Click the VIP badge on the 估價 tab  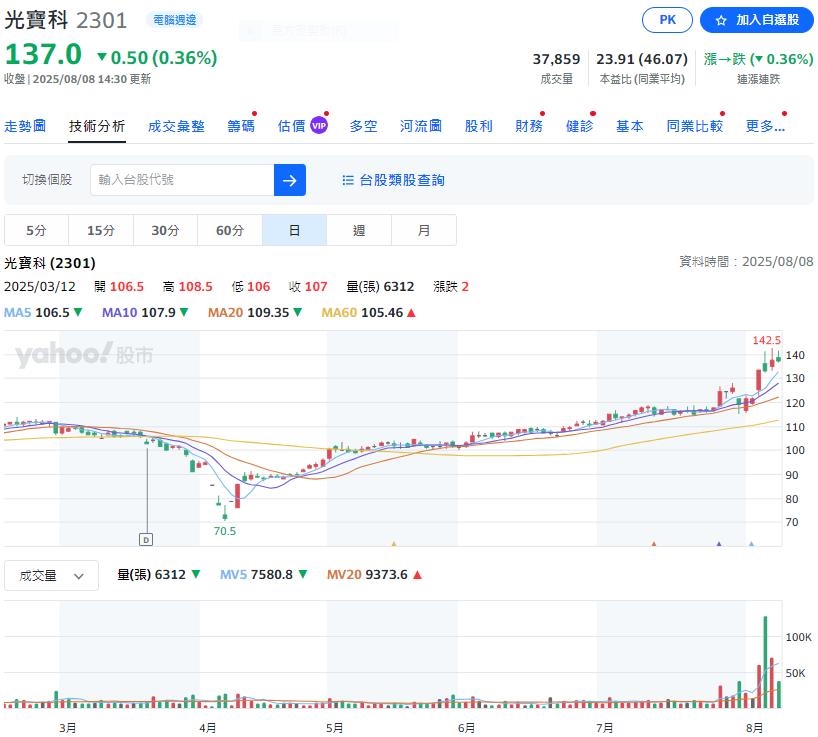(x=318, y=125)
